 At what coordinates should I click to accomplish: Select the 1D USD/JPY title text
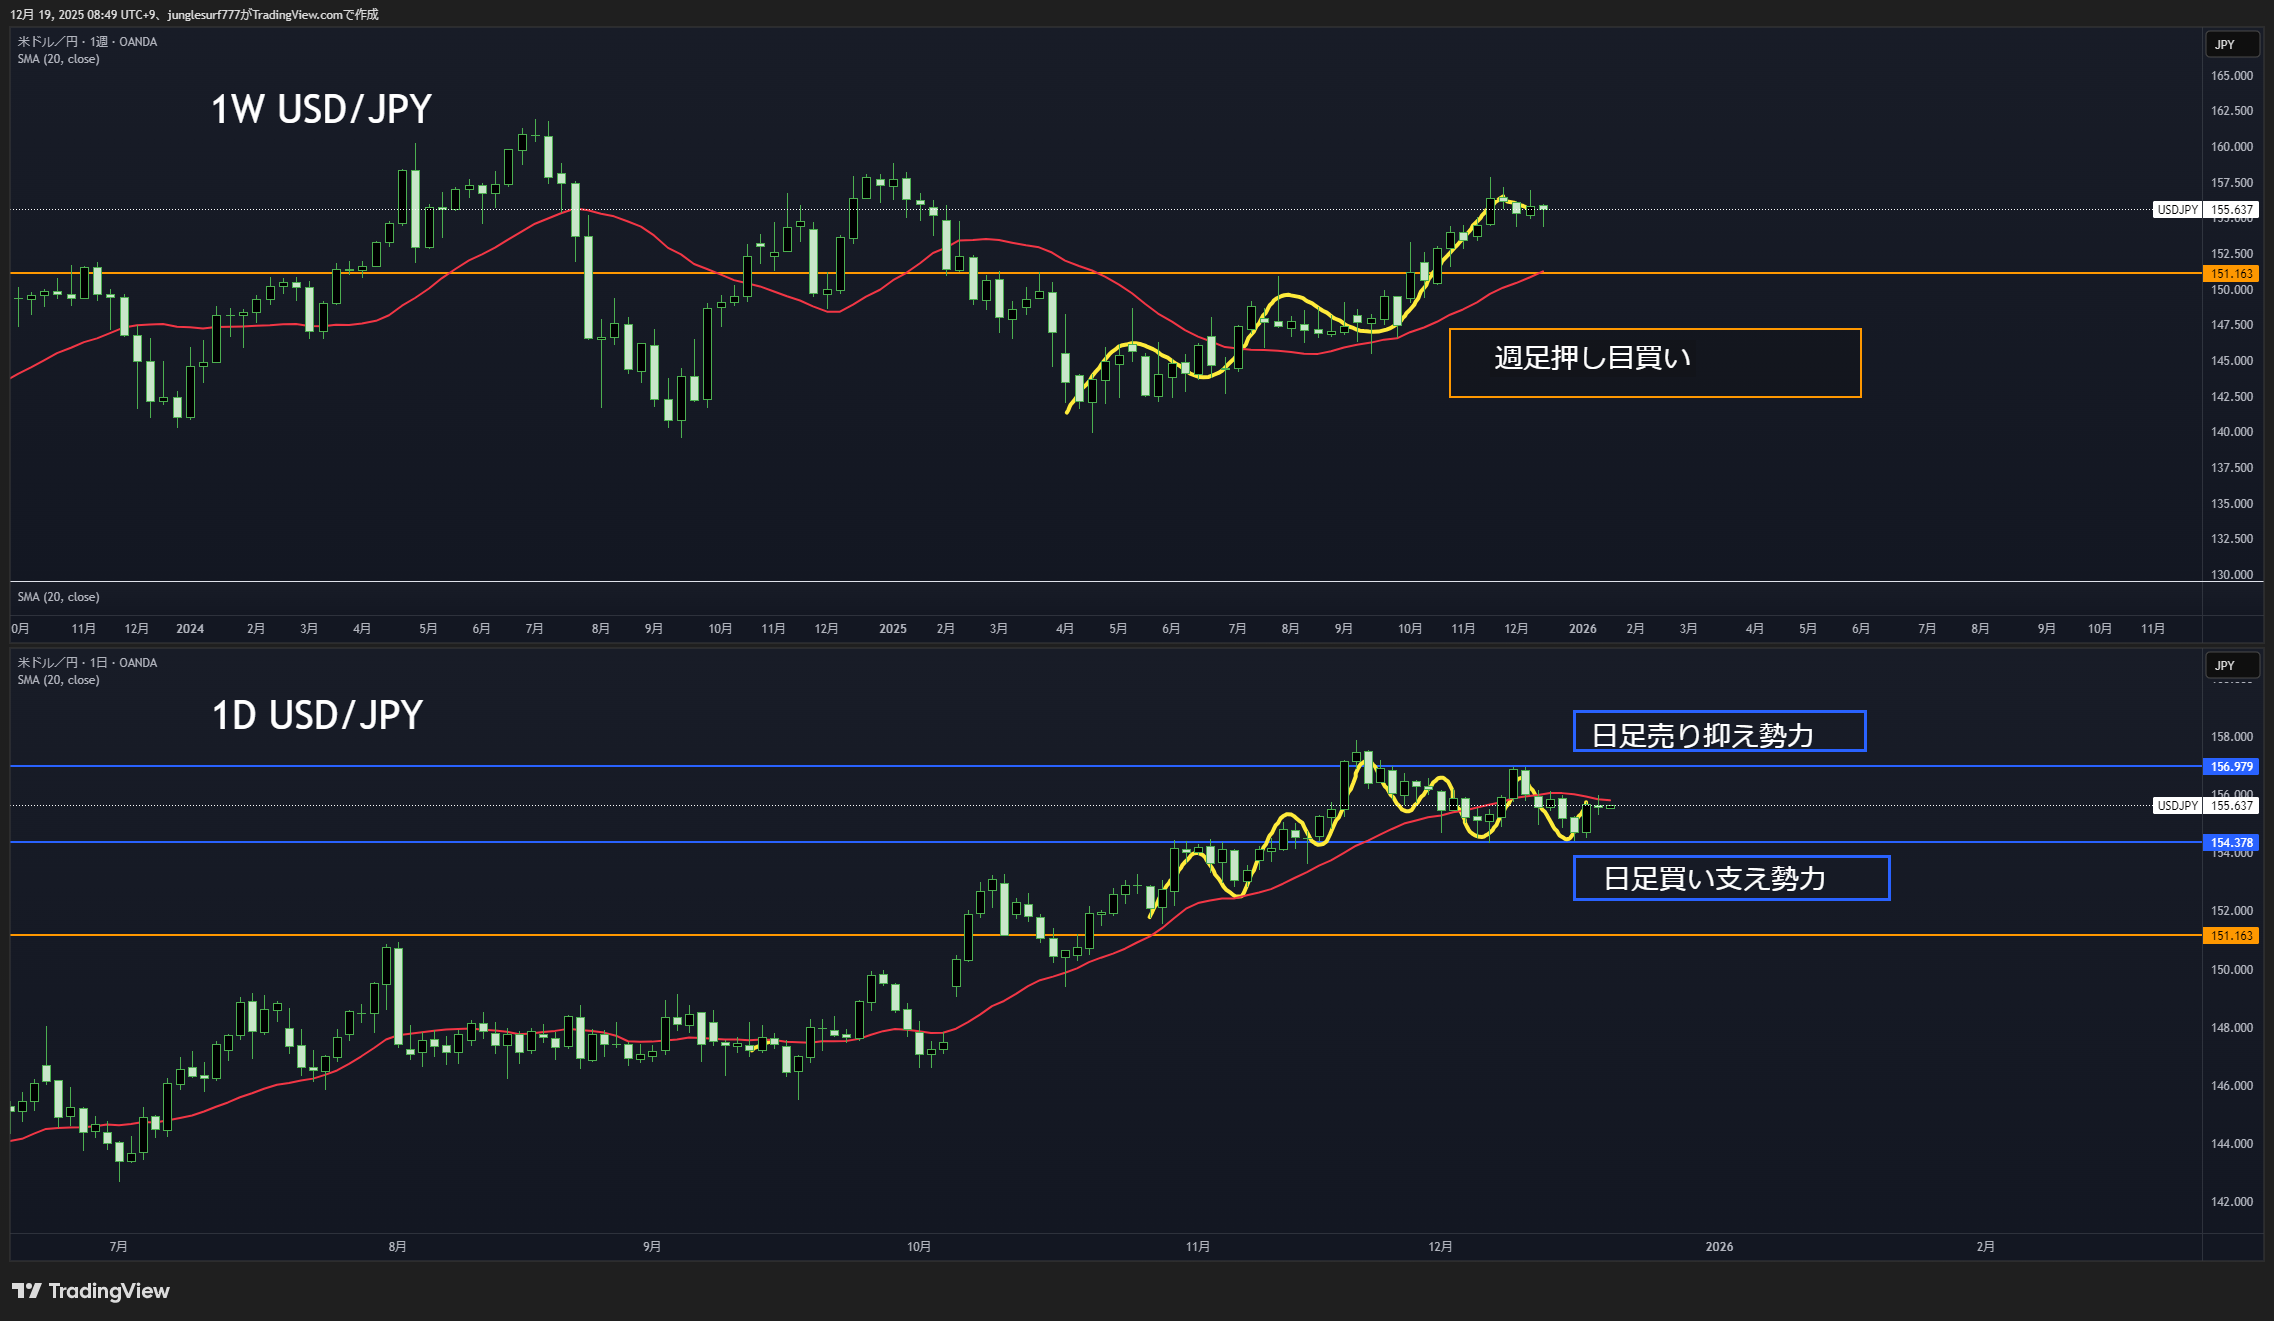tap(317, 715)
